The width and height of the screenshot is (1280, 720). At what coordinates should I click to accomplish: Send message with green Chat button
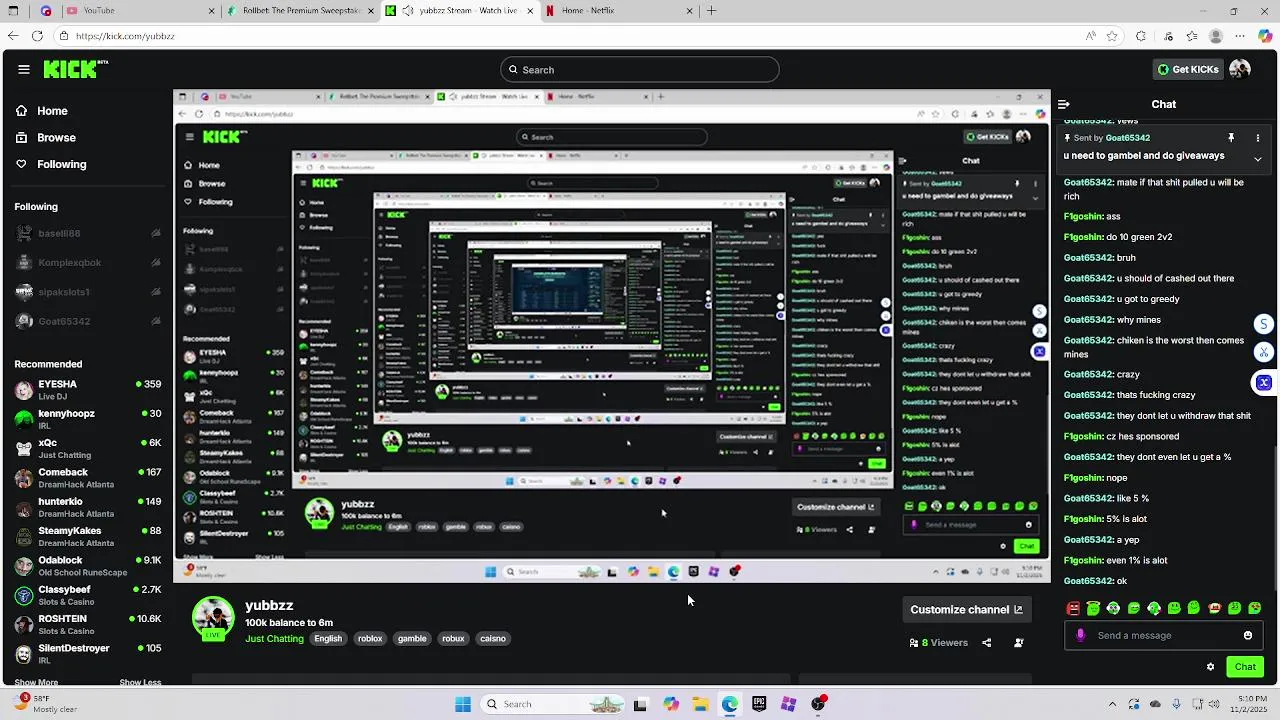(1245, 667)
